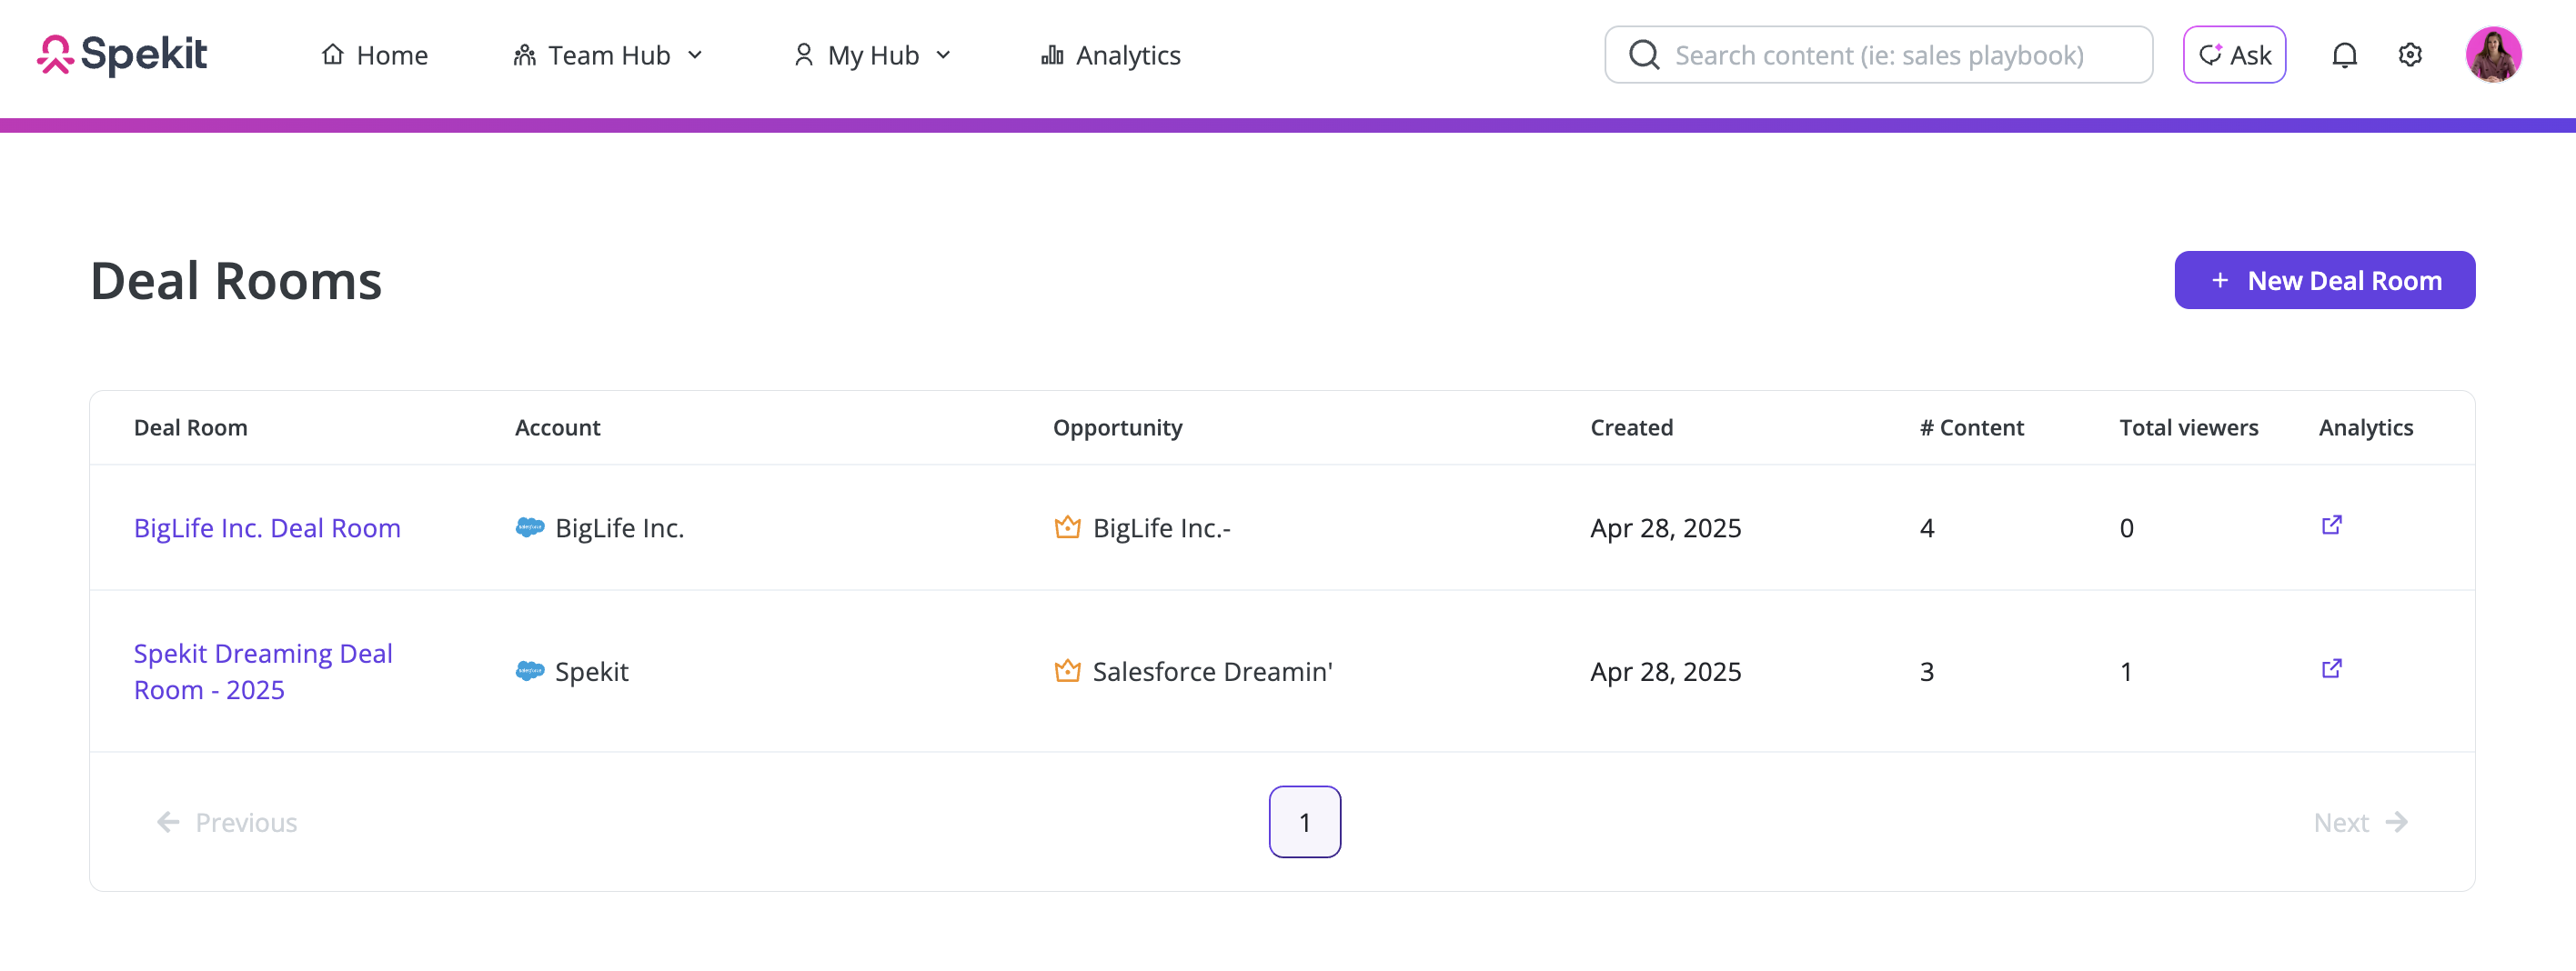The height and width of the screenshot is (971, 2576).
Task: Open the Team Hub menu
Action: (x=608, y=55)
